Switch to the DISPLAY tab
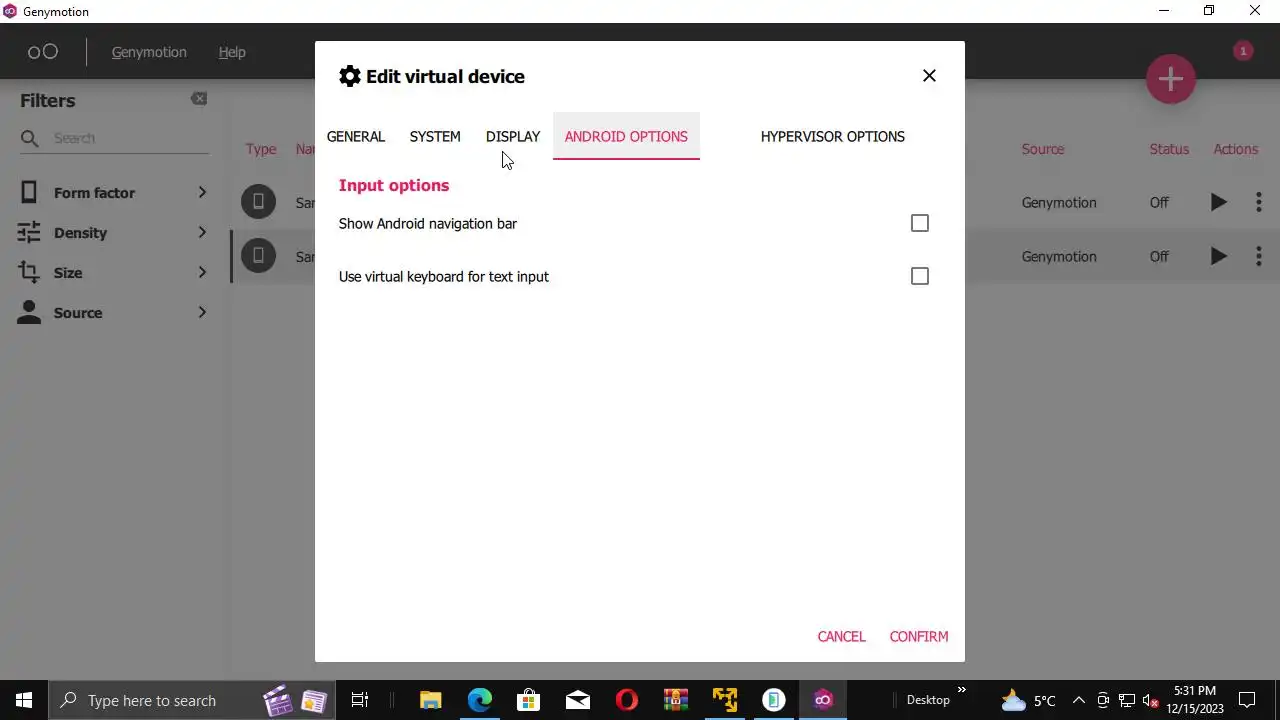 (513, 136)
